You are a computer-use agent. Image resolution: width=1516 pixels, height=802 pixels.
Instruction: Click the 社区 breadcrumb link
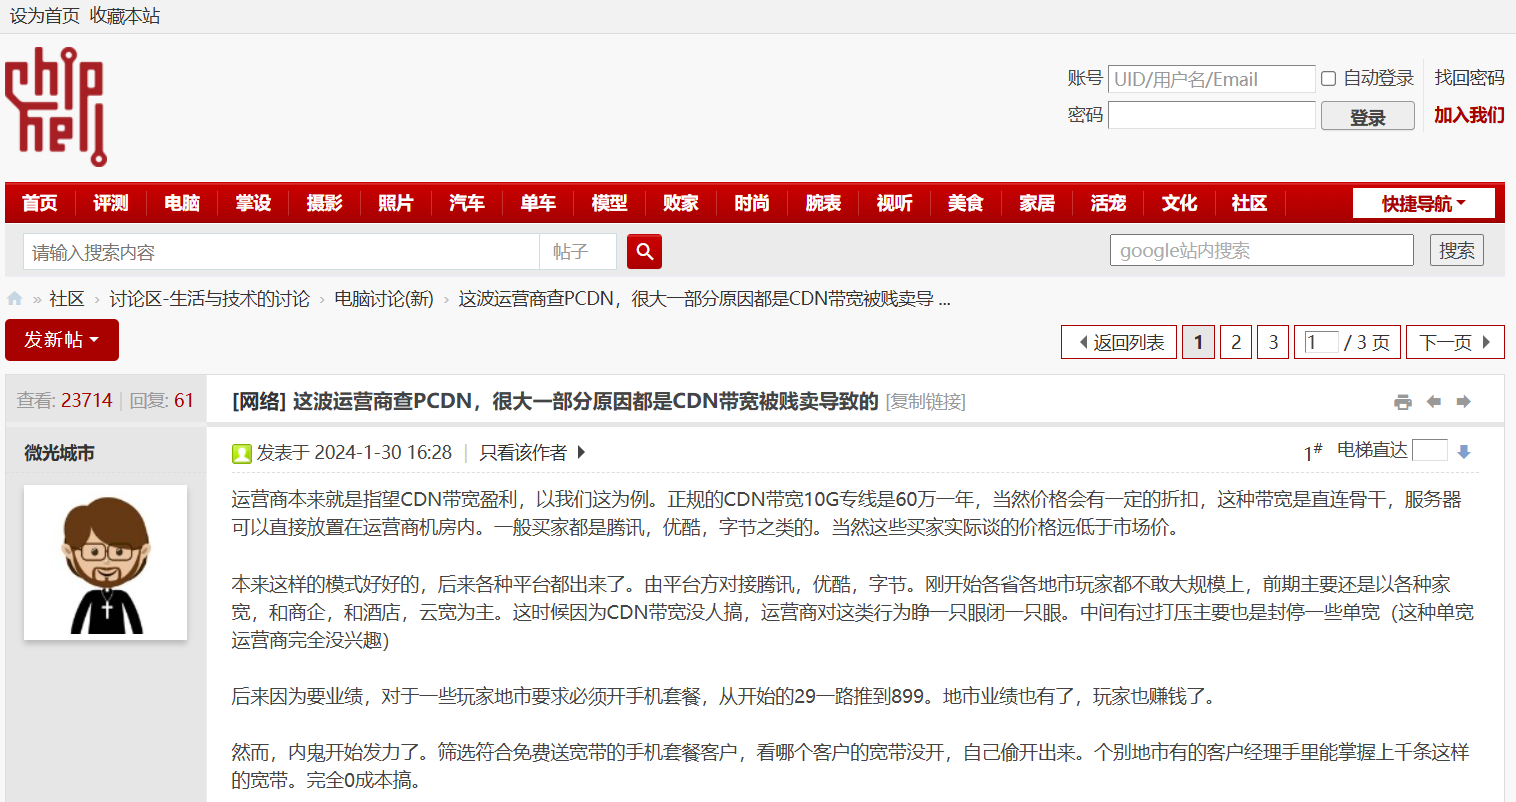coord(67,298)
